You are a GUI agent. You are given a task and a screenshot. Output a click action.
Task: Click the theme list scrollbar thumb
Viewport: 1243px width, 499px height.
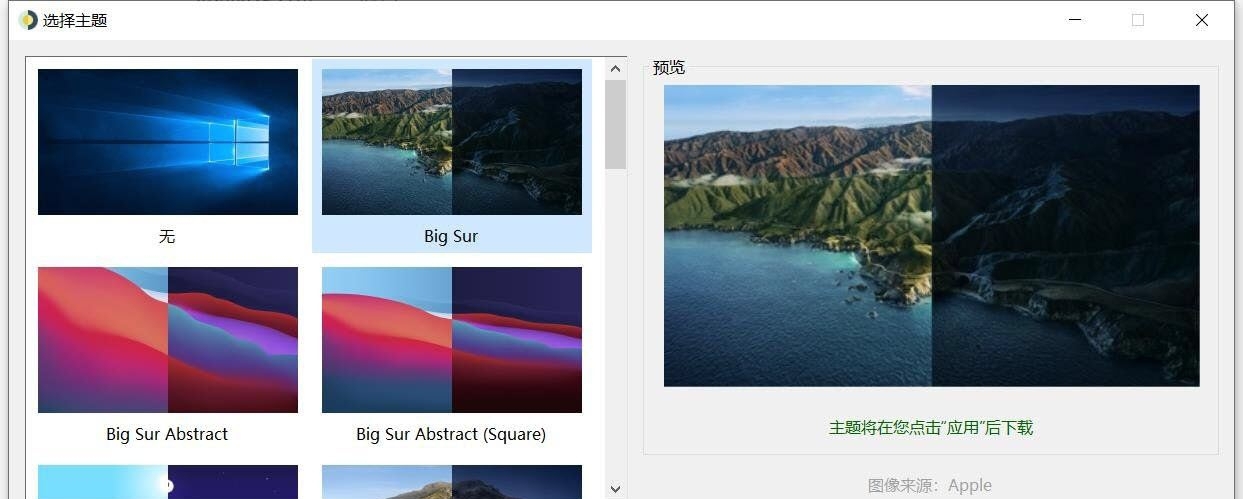(x=615, y=124)
